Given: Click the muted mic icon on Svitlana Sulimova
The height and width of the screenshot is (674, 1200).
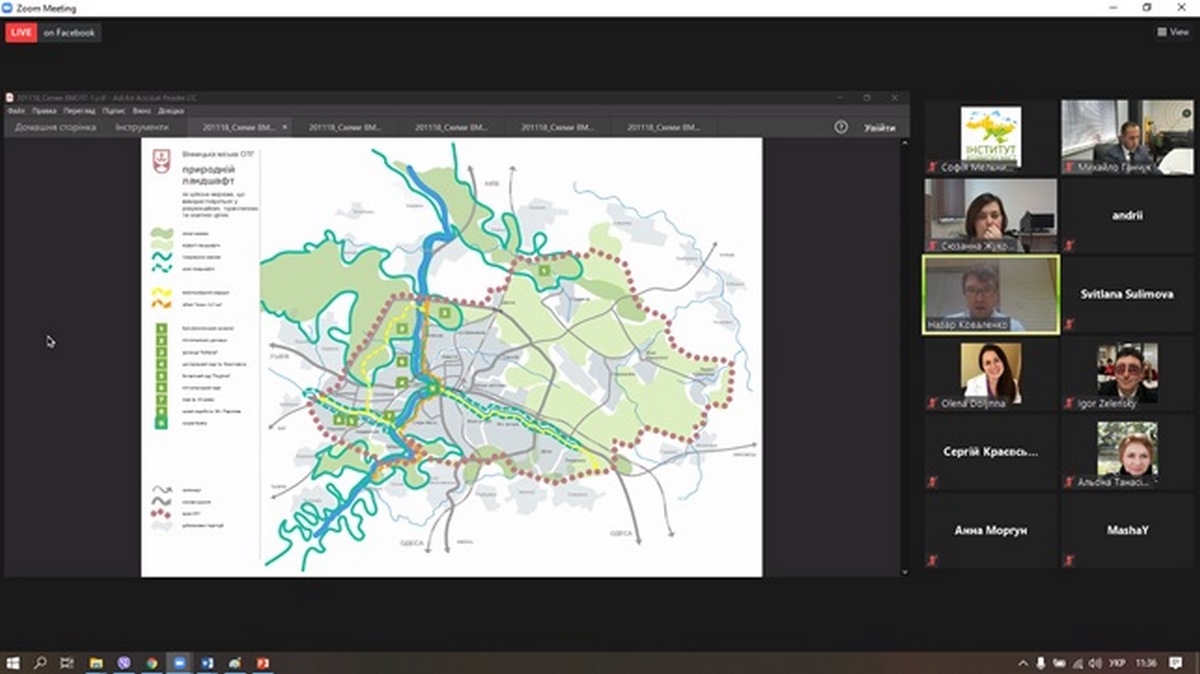Looking at the screenshot, I should tap(1069, 324).
